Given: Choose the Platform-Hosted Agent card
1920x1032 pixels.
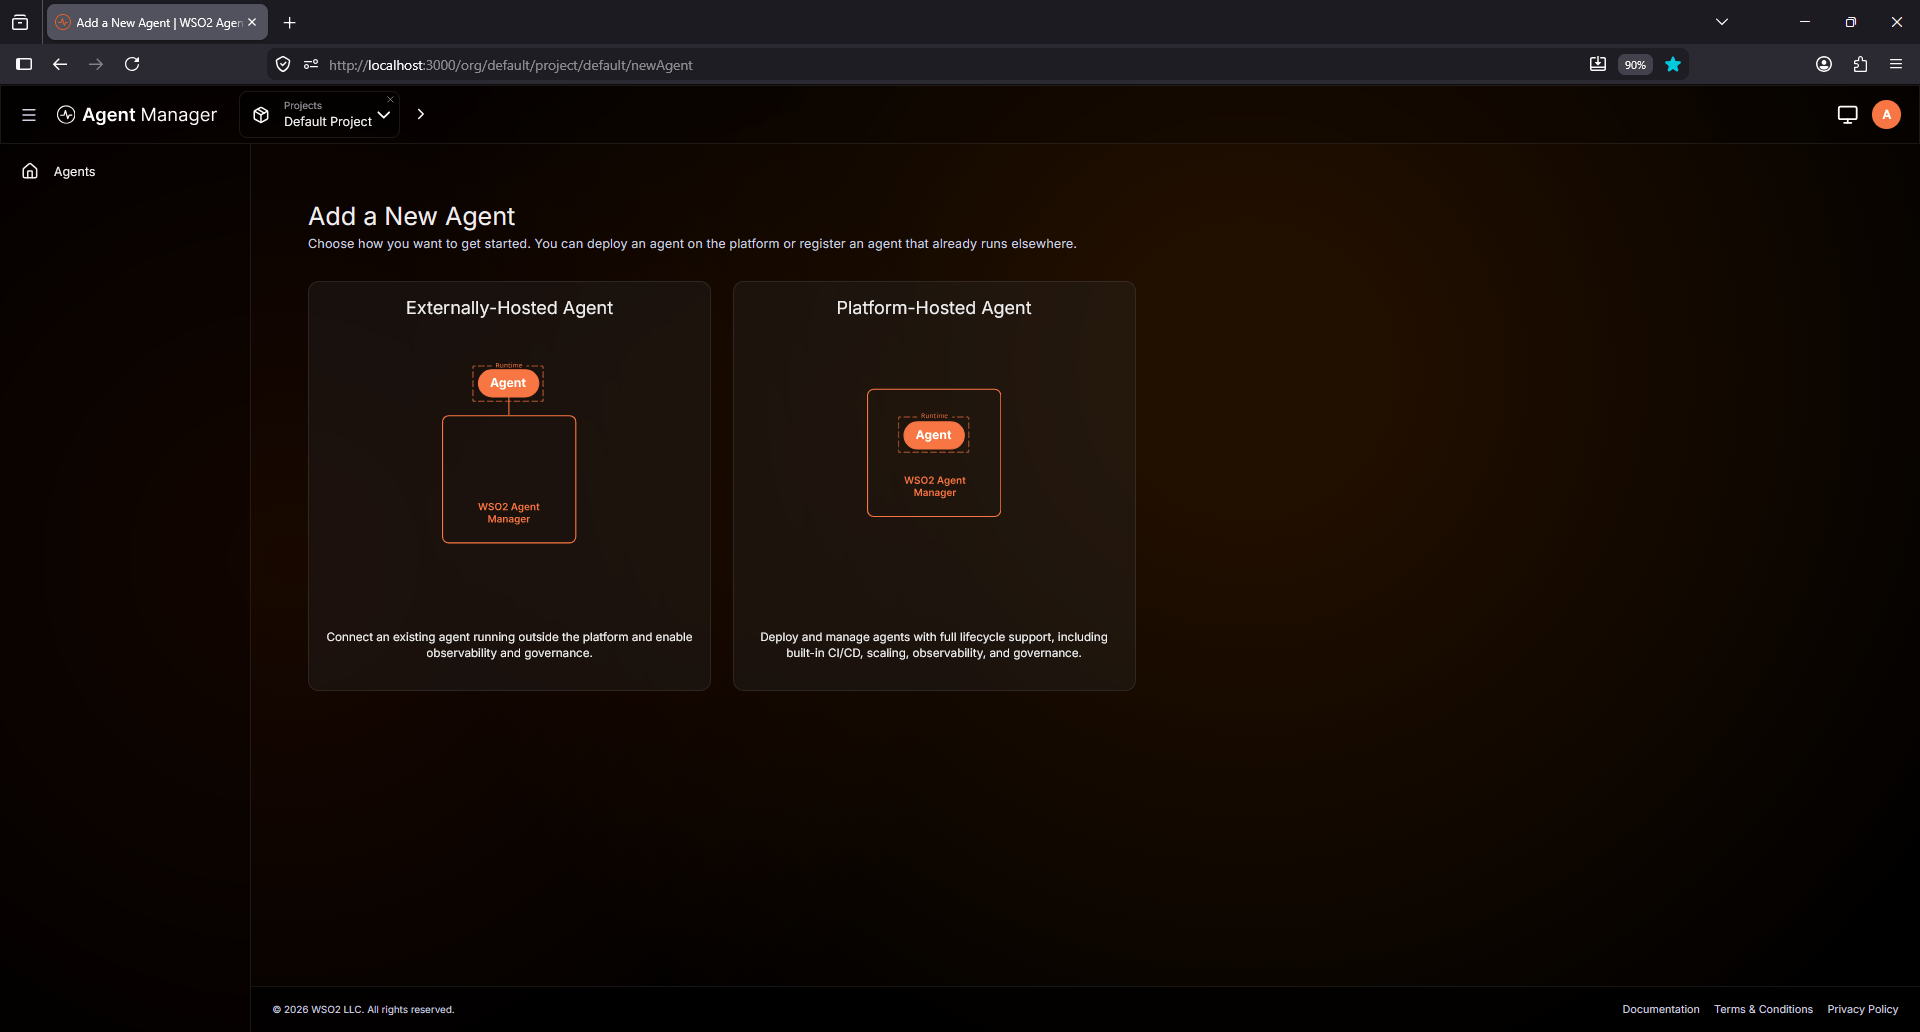Looking at the screenshot, I should [934, 486].
